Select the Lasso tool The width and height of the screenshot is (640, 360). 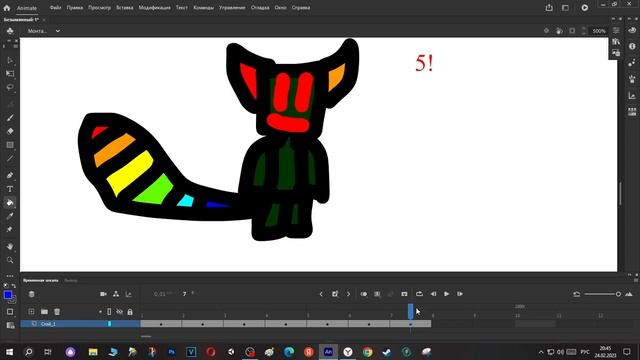10,87
